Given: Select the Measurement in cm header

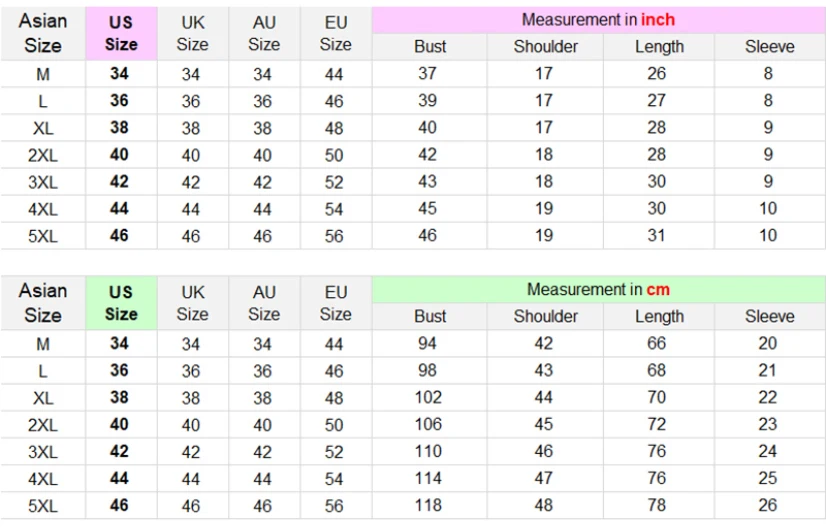Looking at the screenshot, I should coord(598,289).
